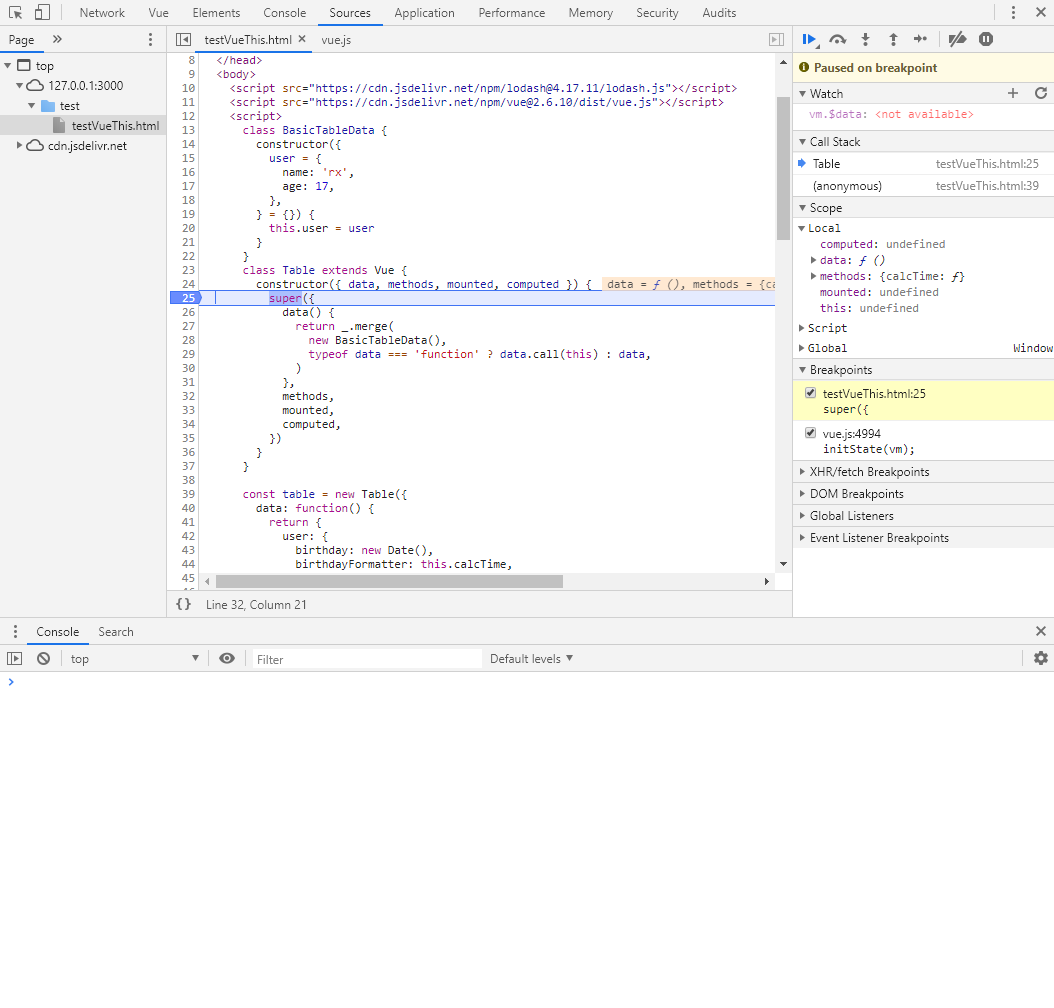1054x1008 pixels.
Task: Hide the debugger sidebar pane
Action: click(x=776, y=40)
